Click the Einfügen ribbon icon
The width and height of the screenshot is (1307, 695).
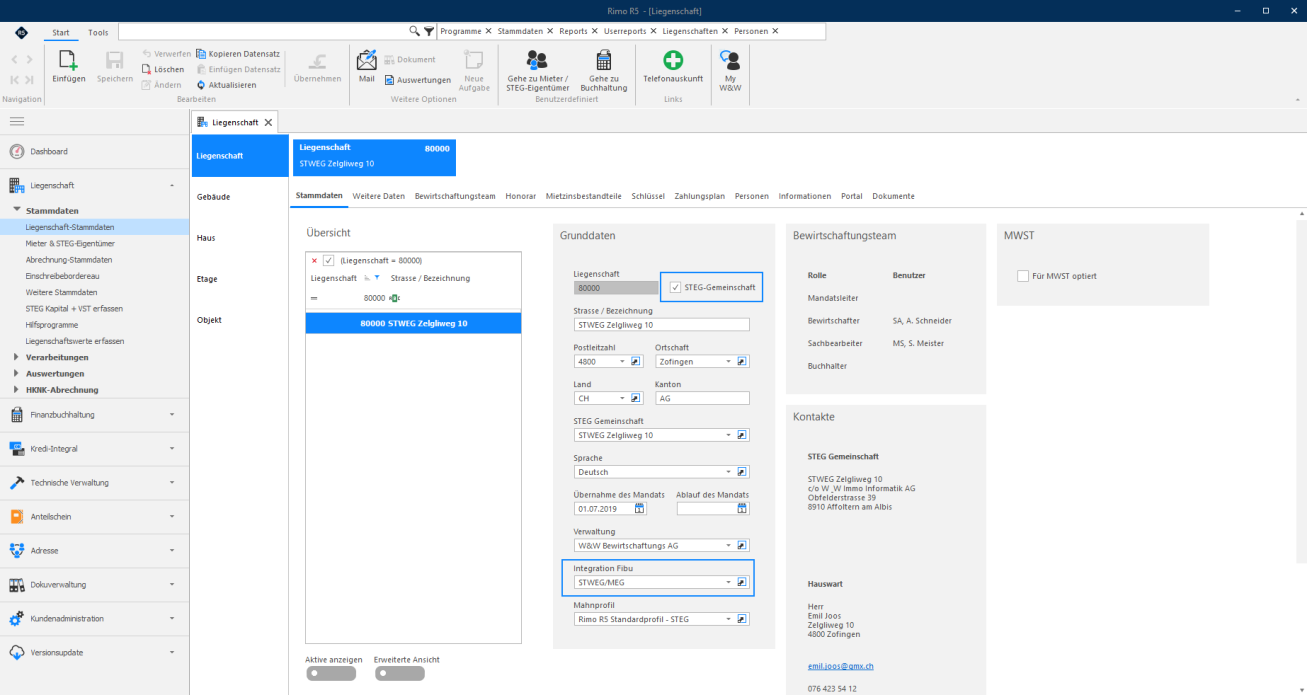tap(68, 67)
